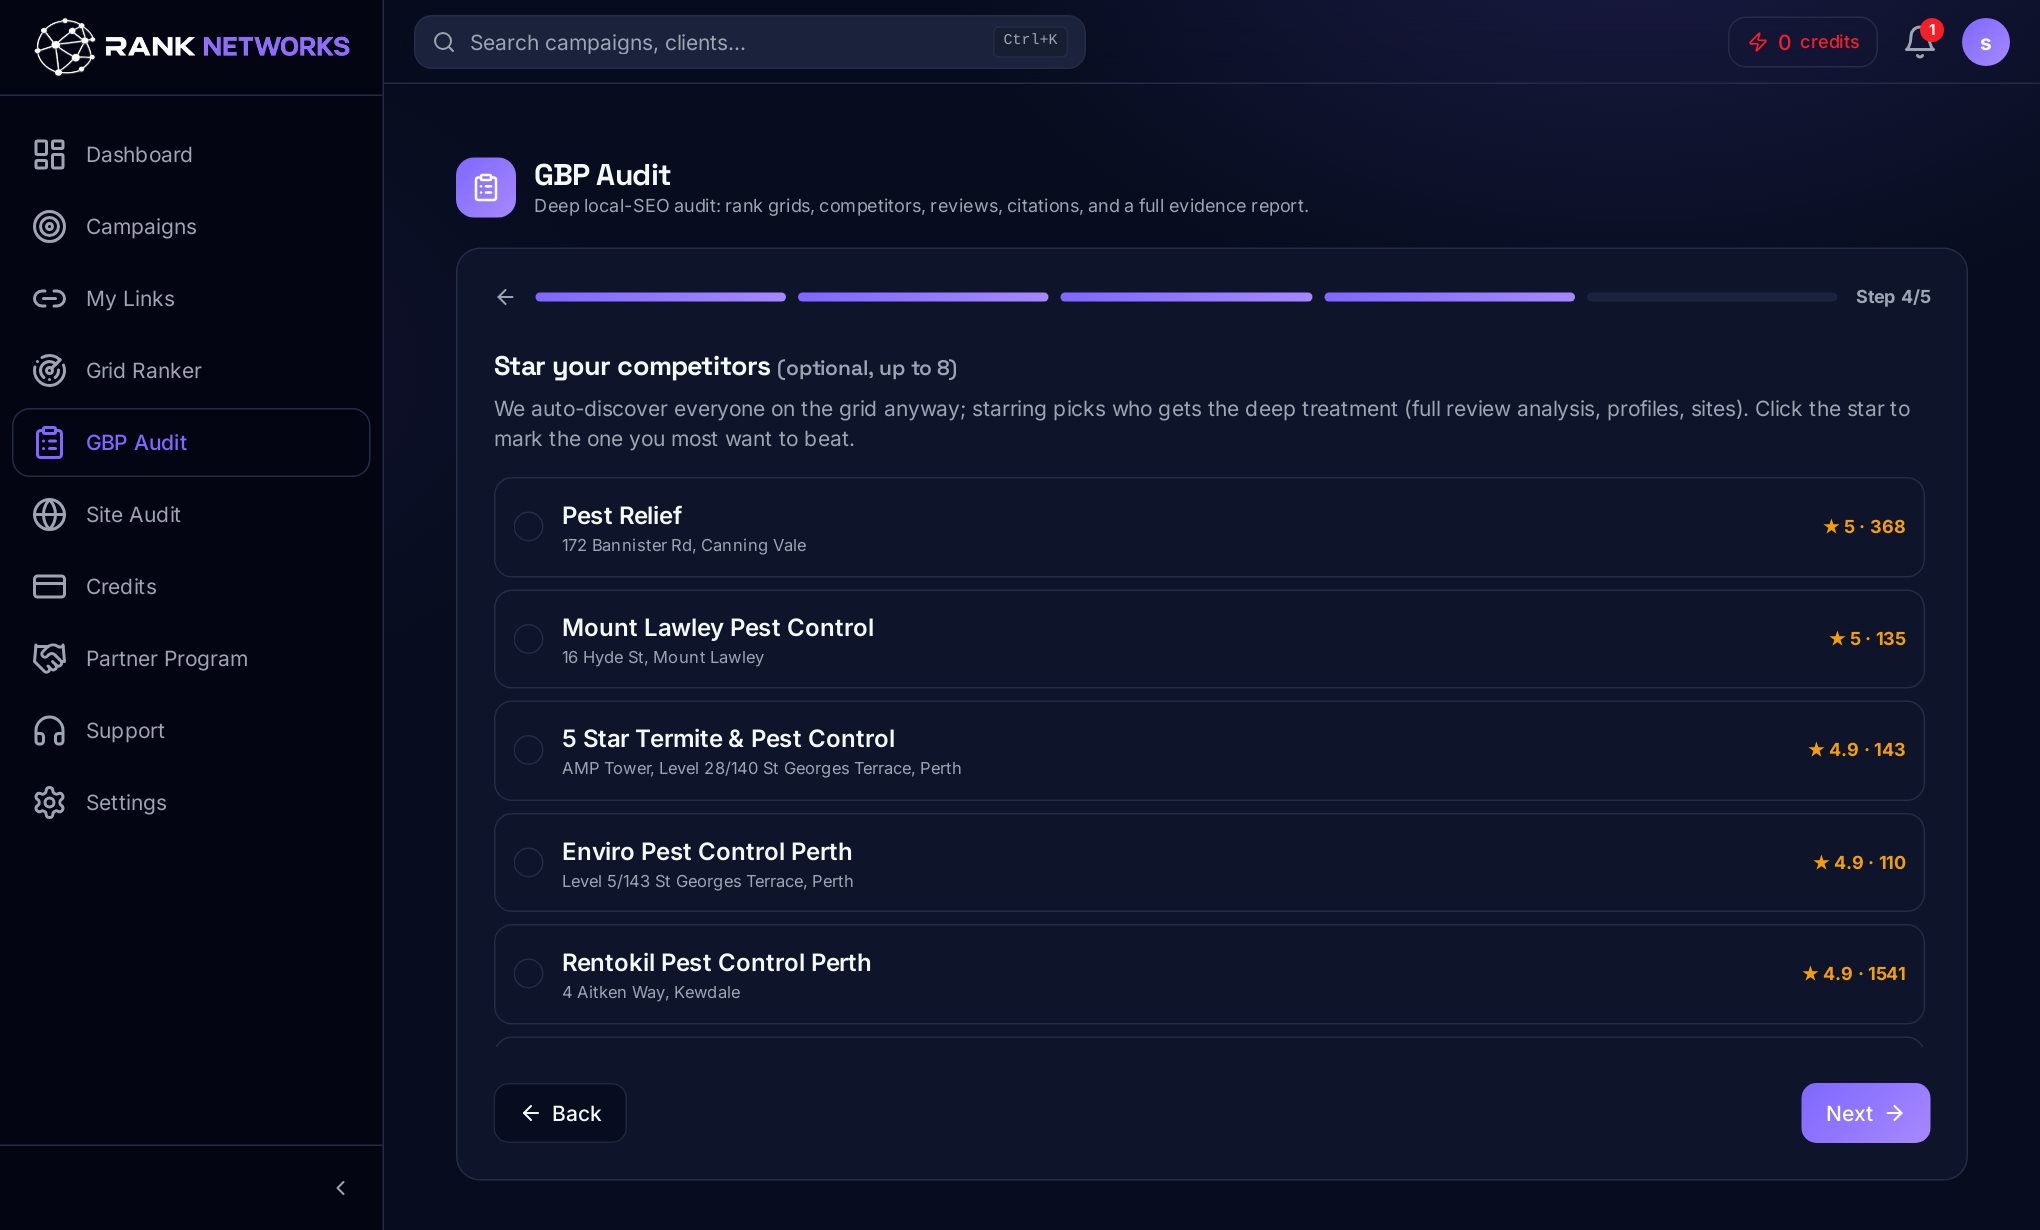Open the Dashboard grid icon
The image size is (2040, 1230).
coord(49,154)
